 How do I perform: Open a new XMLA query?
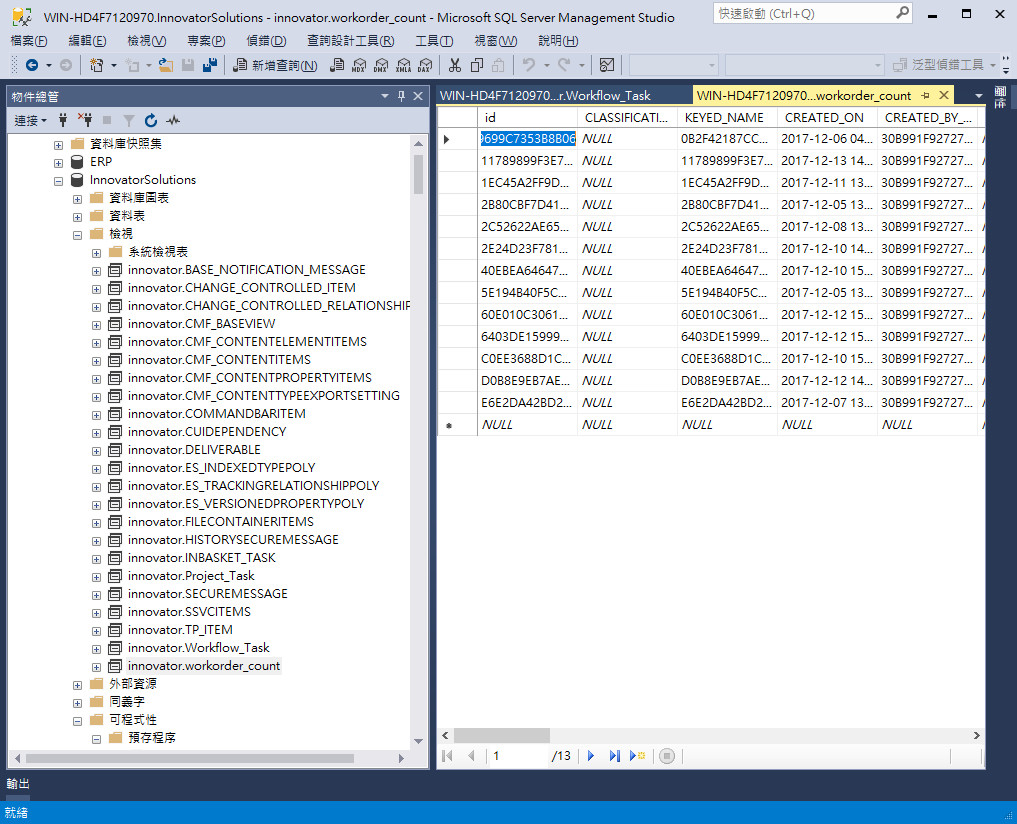[x=403, y=65]
